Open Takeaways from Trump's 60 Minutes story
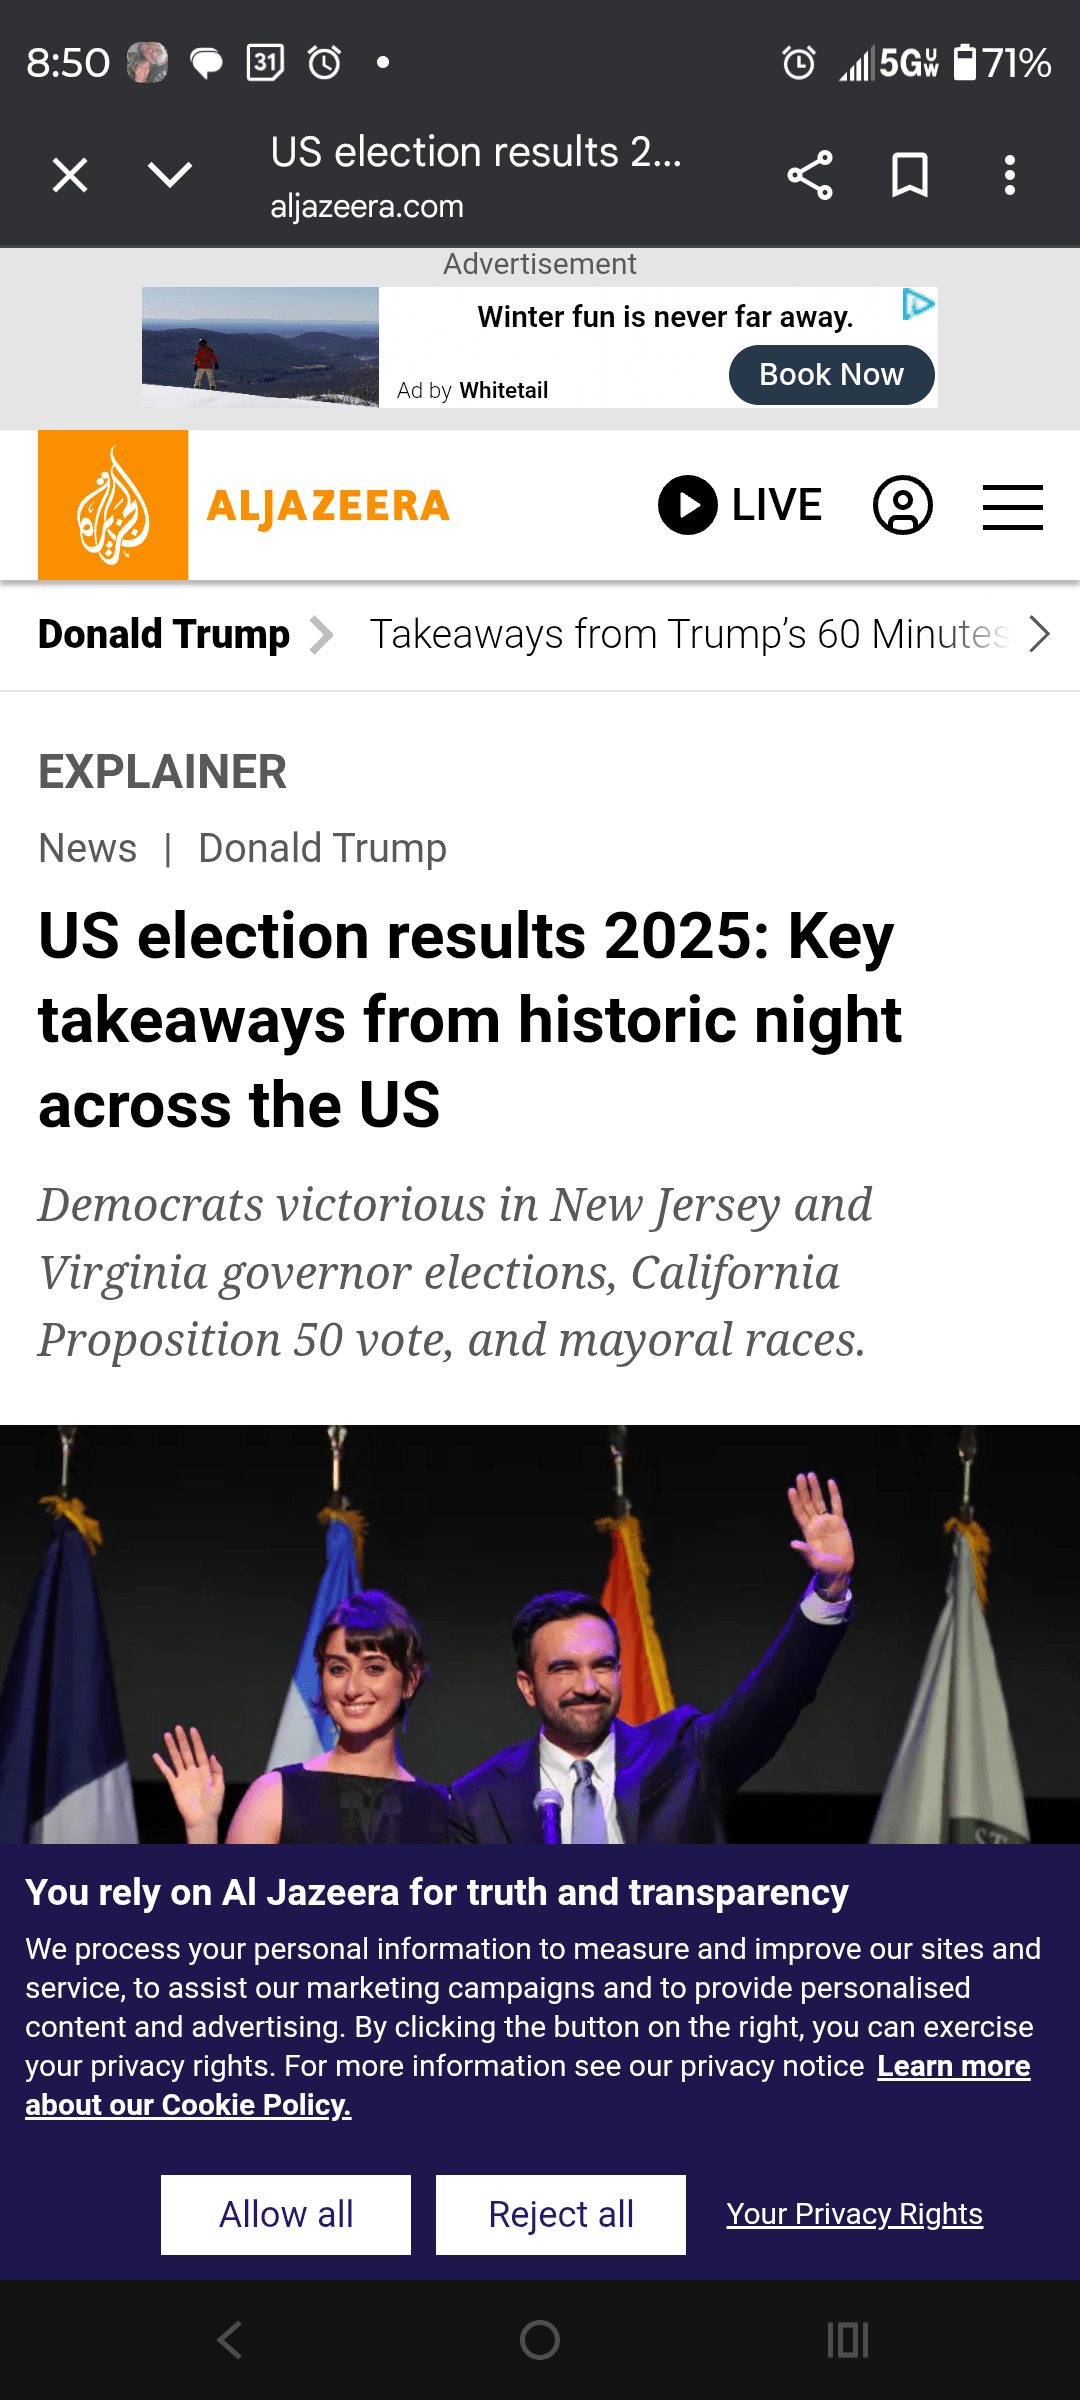This screenshot has height=2400, width=1080. pyautogui.click(x=690, y=635)
